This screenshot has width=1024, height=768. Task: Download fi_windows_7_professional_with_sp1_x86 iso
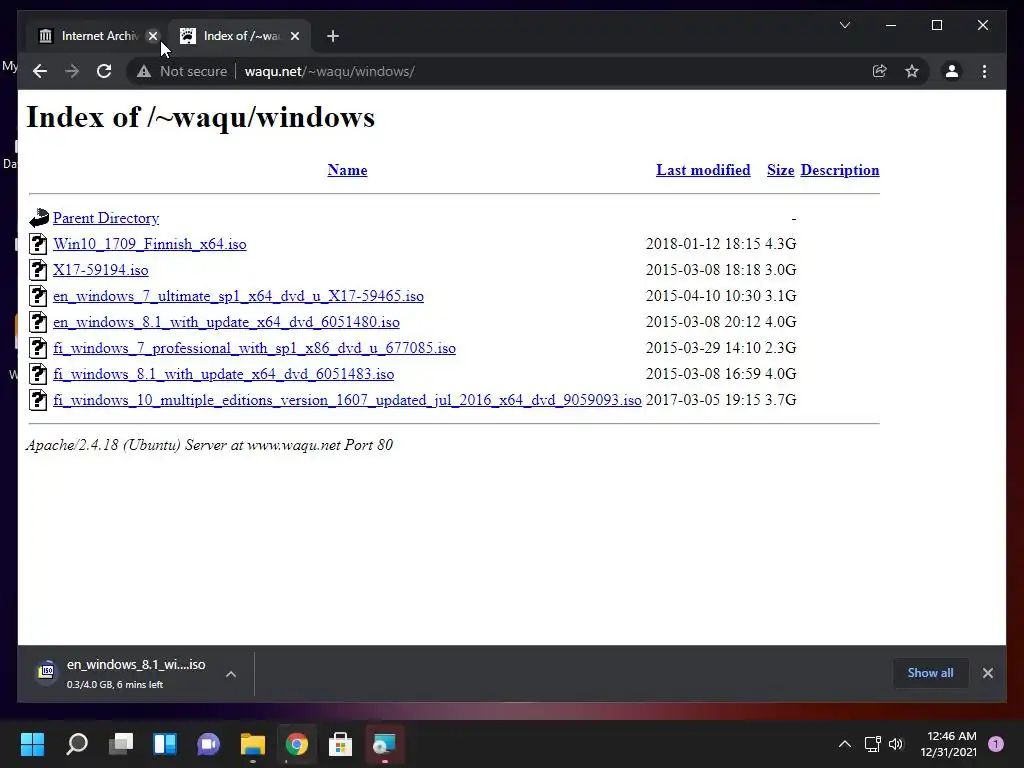(x=254, y=348)
